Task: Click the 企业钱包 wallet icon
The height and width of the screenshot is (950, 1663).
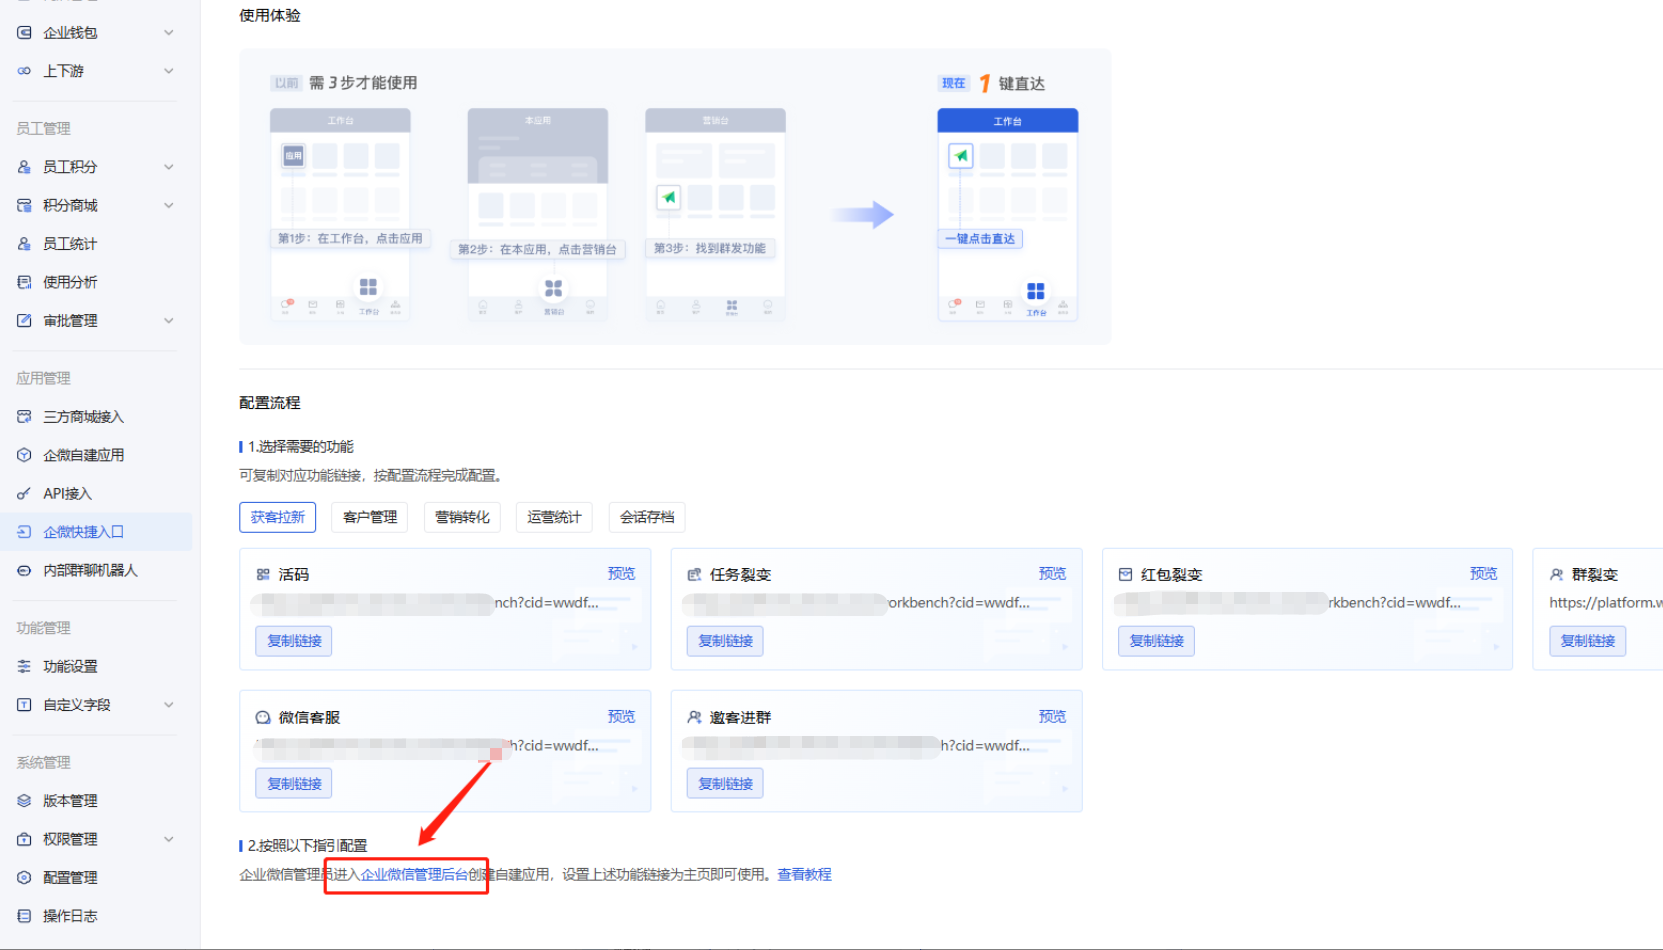Action: click(x=24, y=33)
